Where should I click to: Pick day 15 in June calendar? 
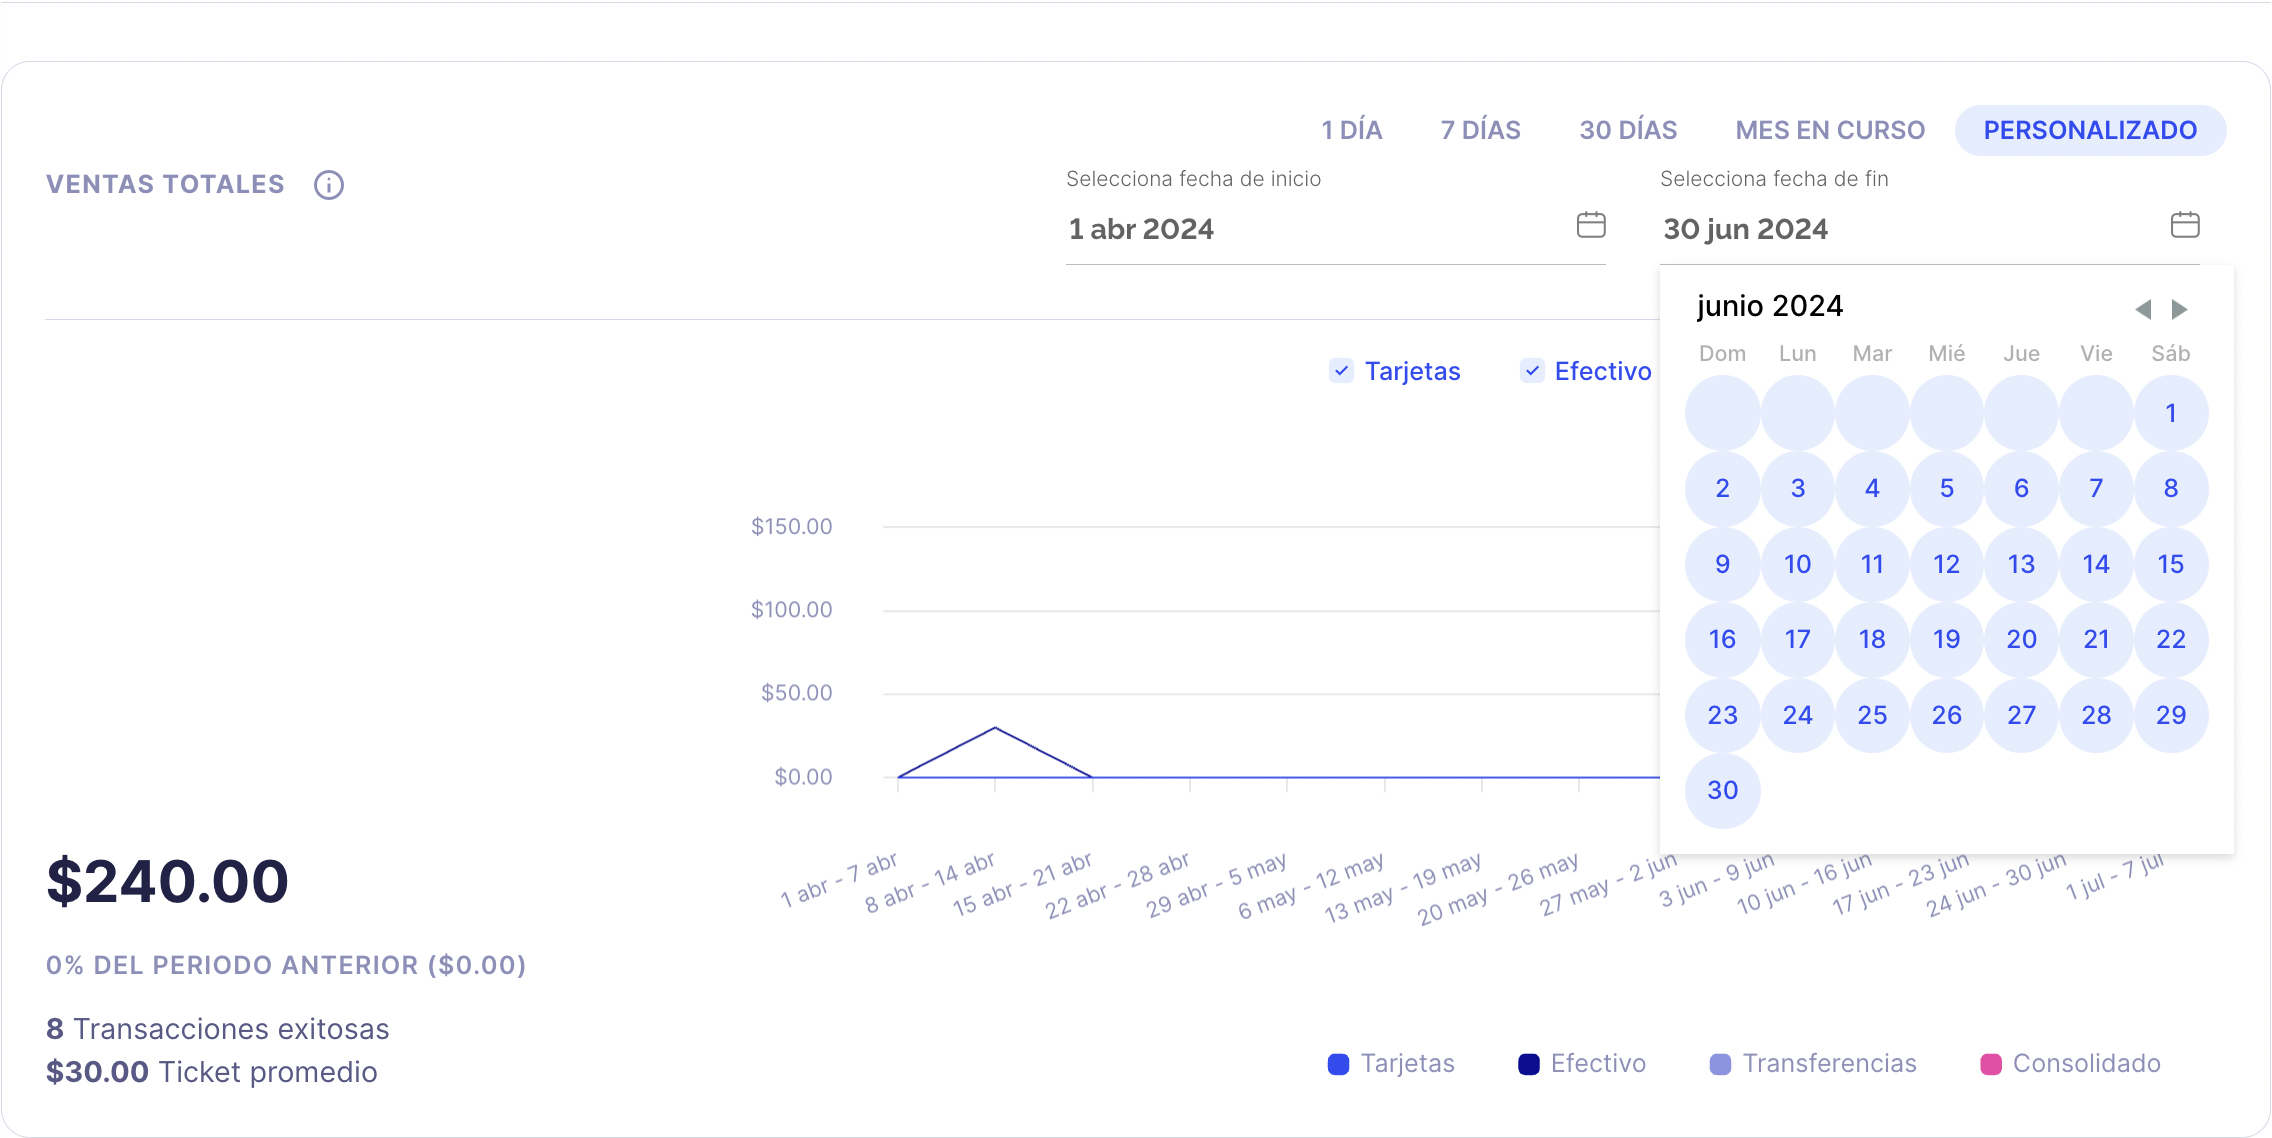click(2170, 564)
